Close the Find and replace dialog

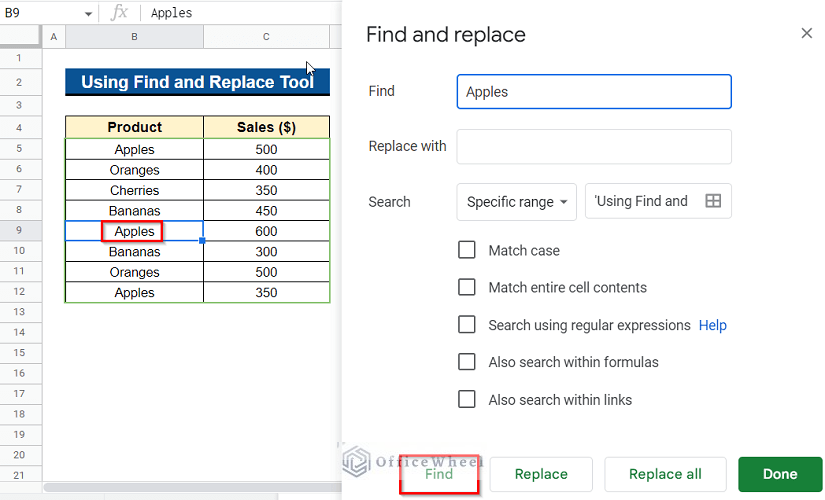tap(807, 34)
